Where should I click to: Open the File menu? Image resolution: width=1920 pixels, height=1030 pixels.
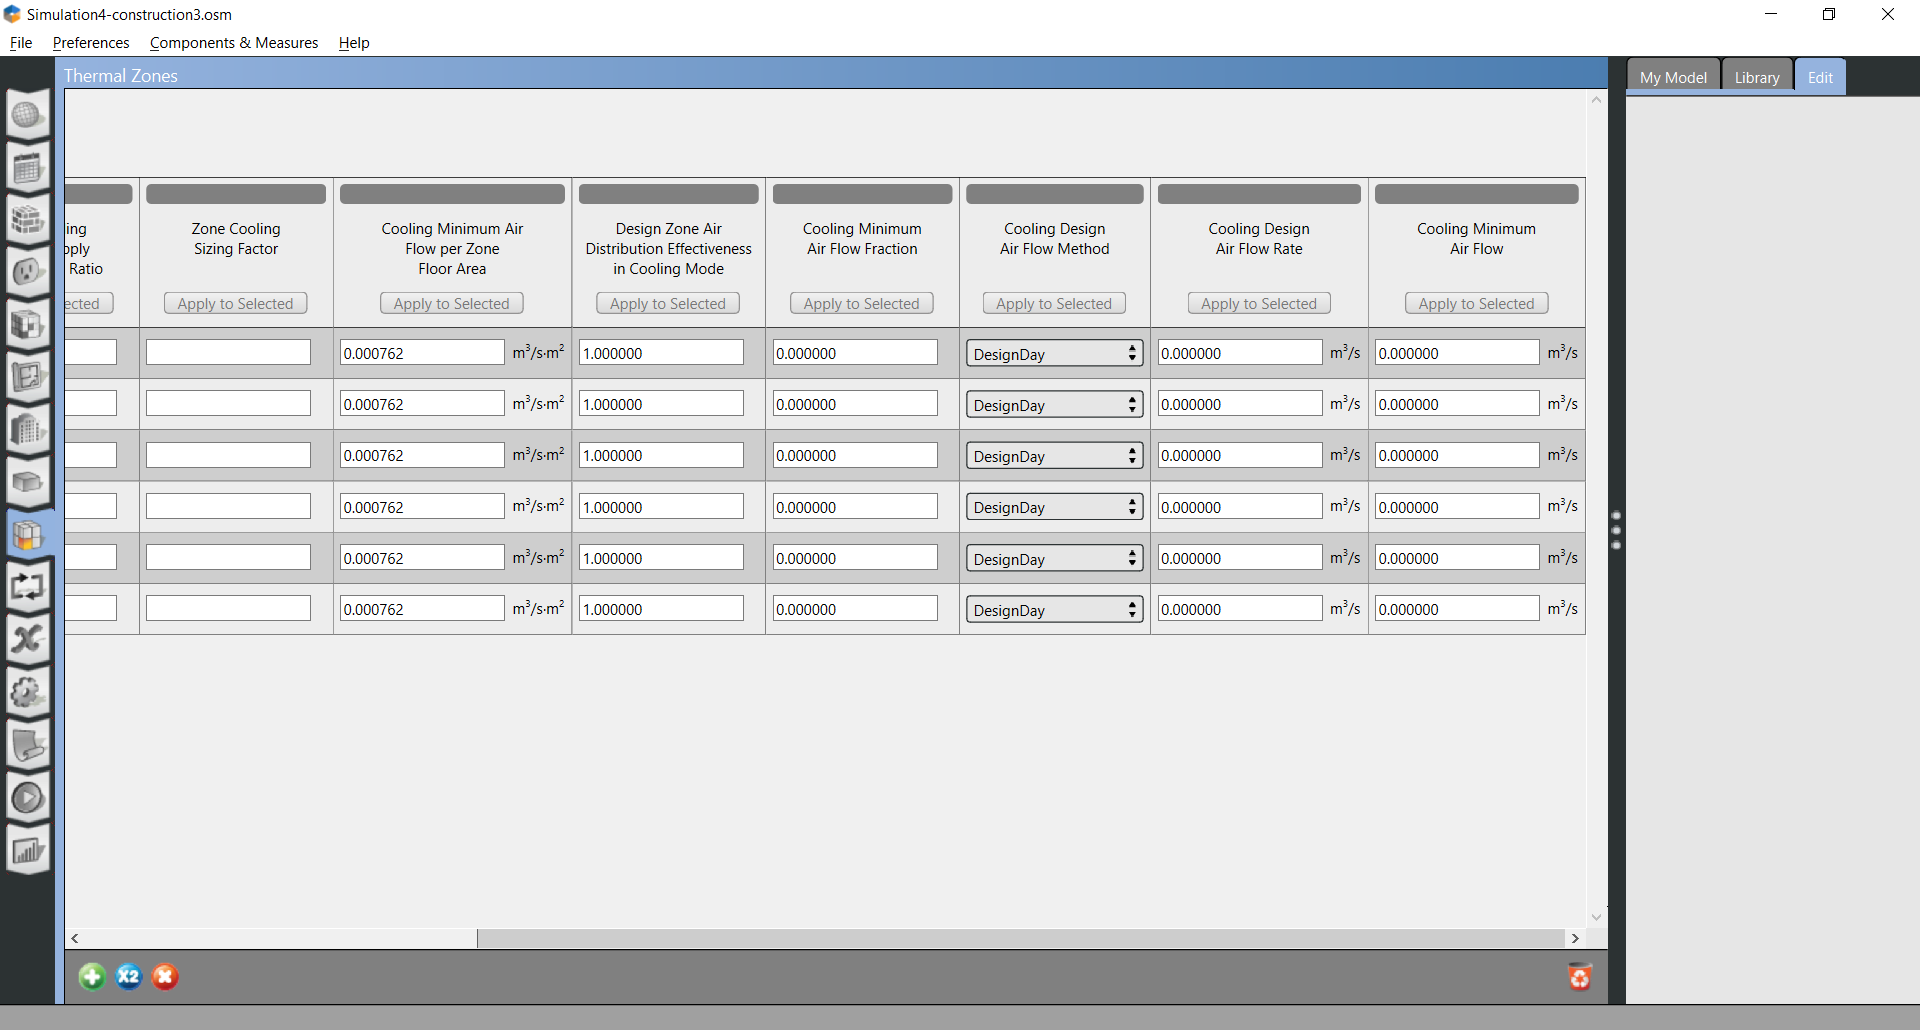click(21, 42)
